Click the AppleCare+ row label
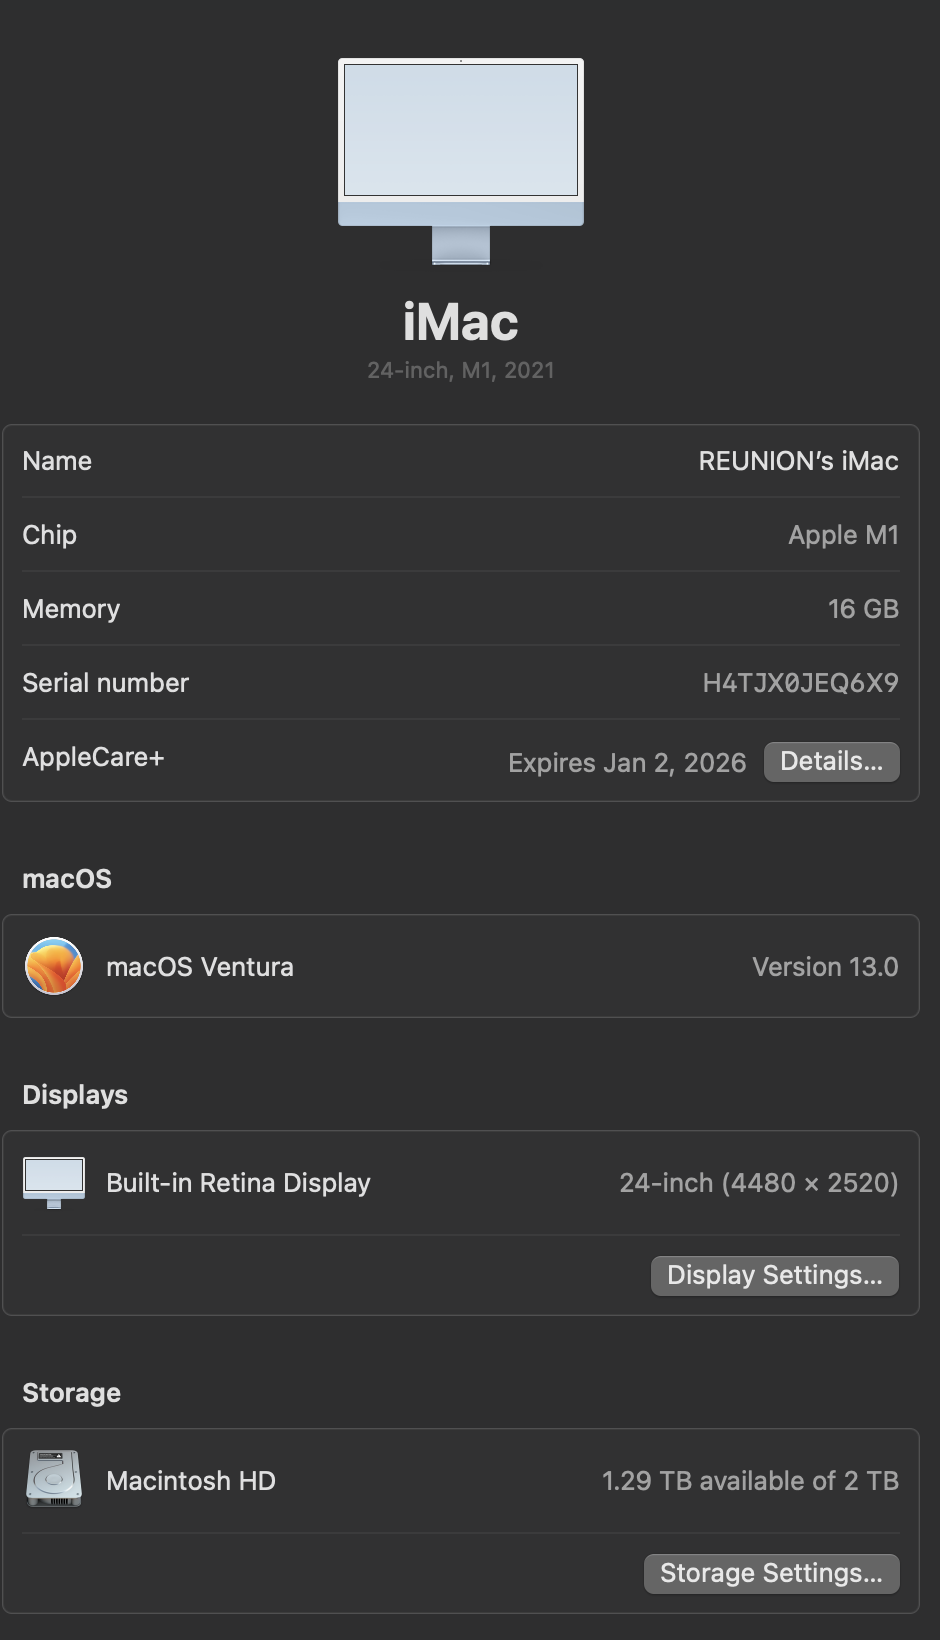The image size is (940, 1640). coord(93,757)
